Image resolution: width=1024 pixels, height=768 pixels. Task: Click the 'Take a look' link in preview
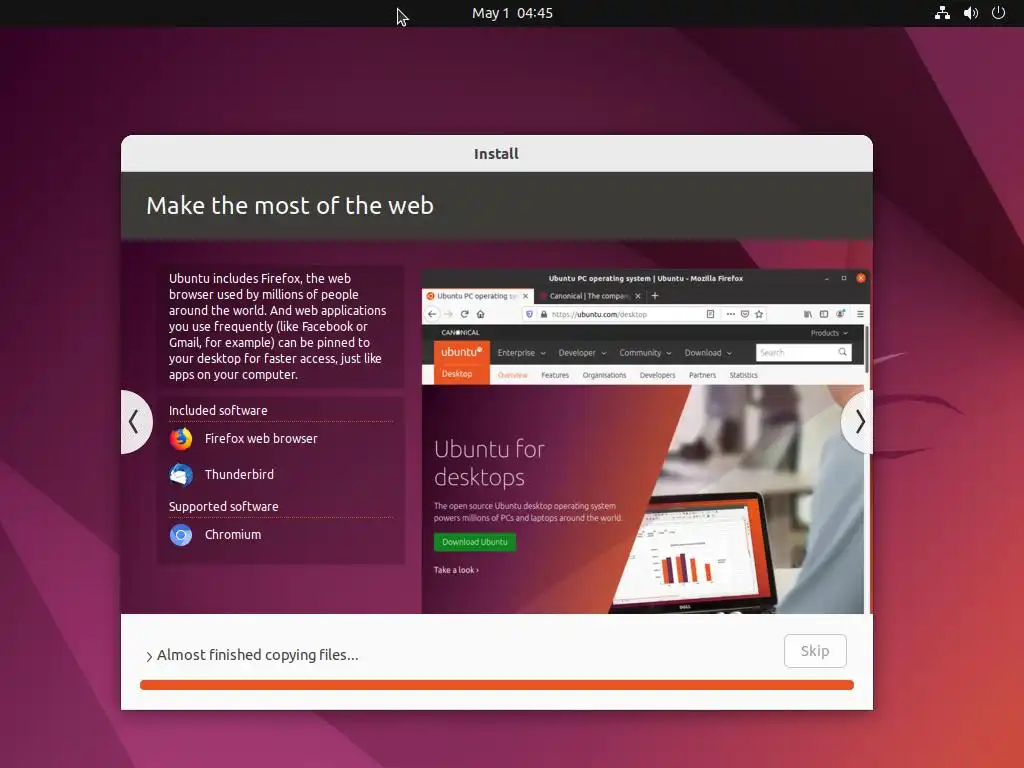coord(456,570)
